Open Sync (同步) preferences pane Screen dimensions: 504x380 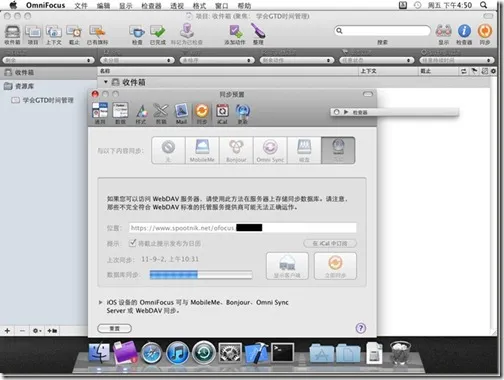(202, 113)
